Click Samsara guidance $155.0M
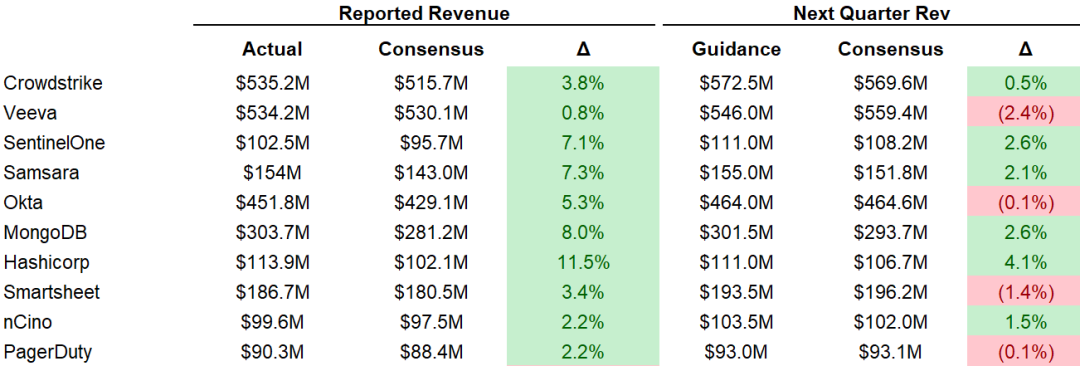Viewport: 1080px width, 366px height. [736, 173]
